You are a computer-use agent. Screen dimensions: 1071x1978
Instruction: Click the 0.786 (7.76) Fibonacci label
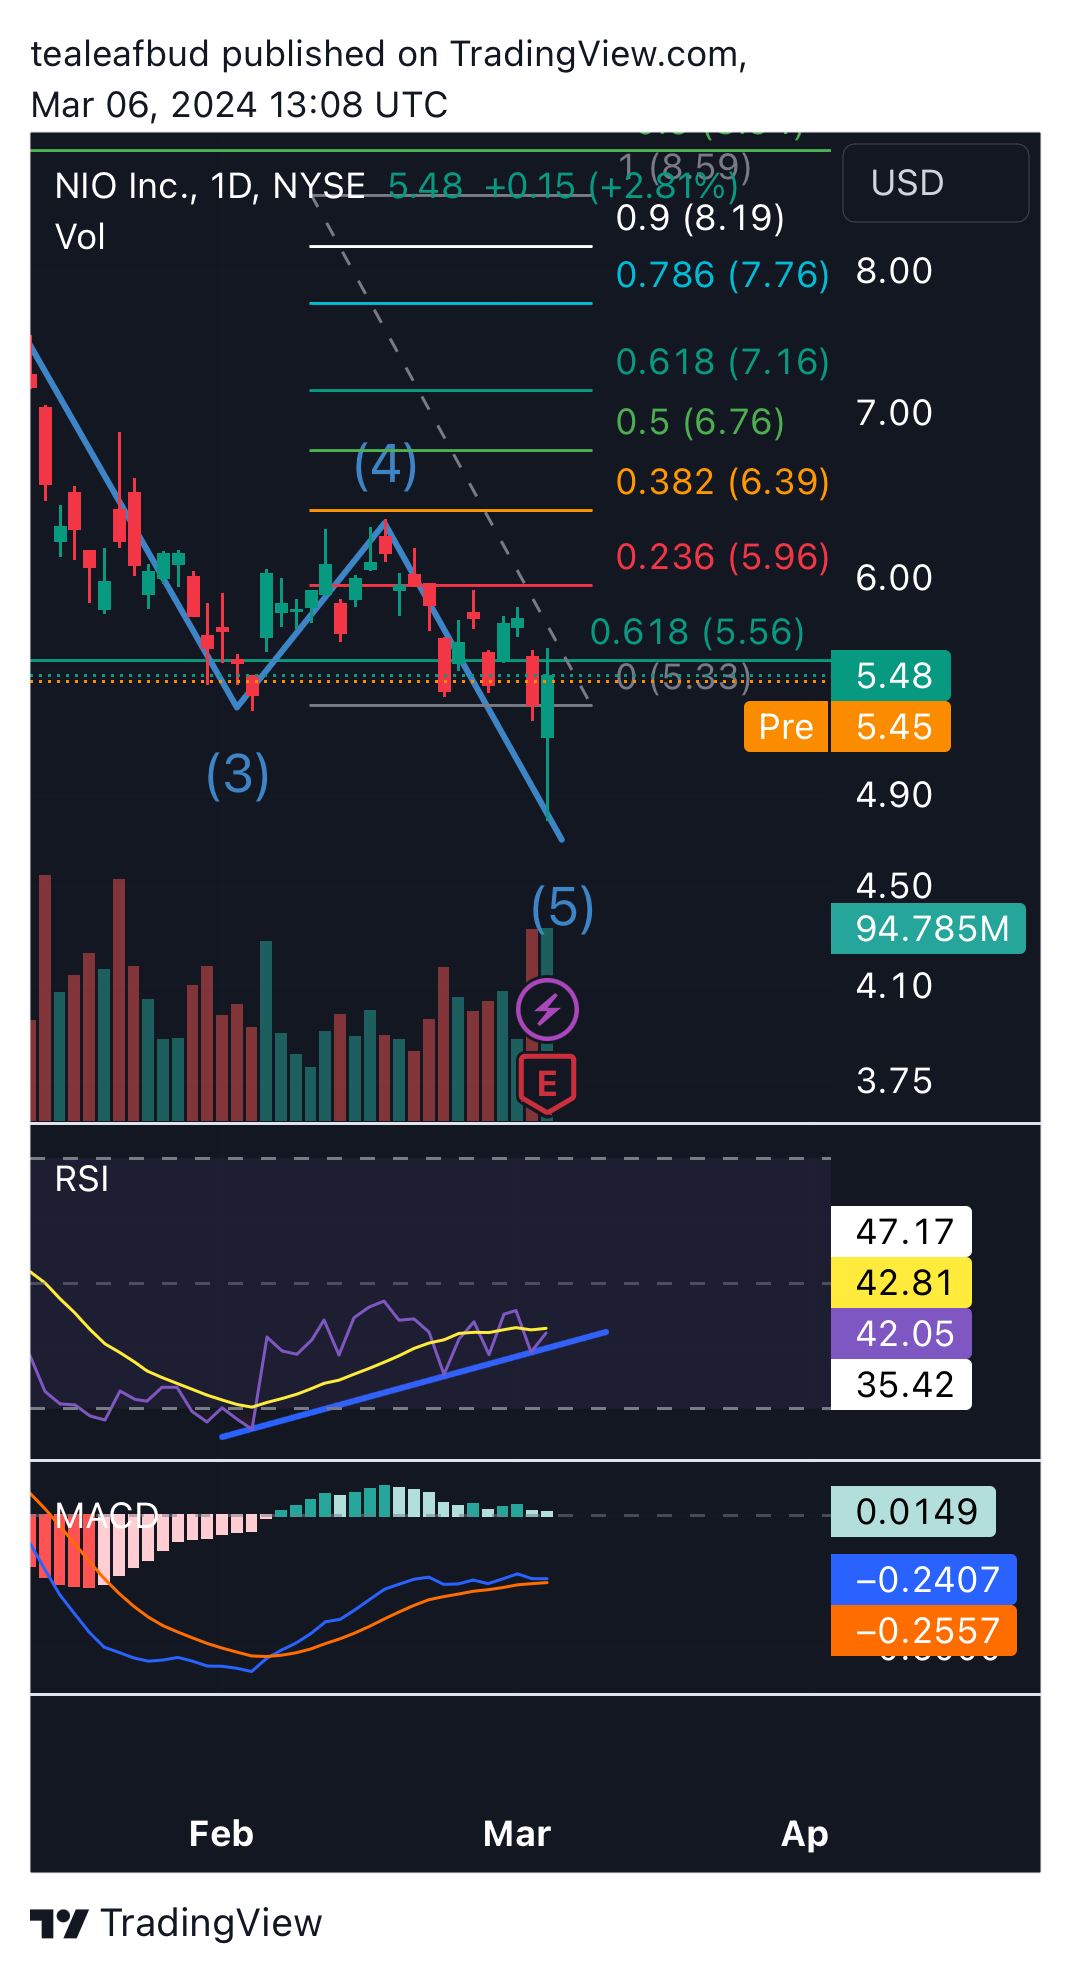click(722, 275)
